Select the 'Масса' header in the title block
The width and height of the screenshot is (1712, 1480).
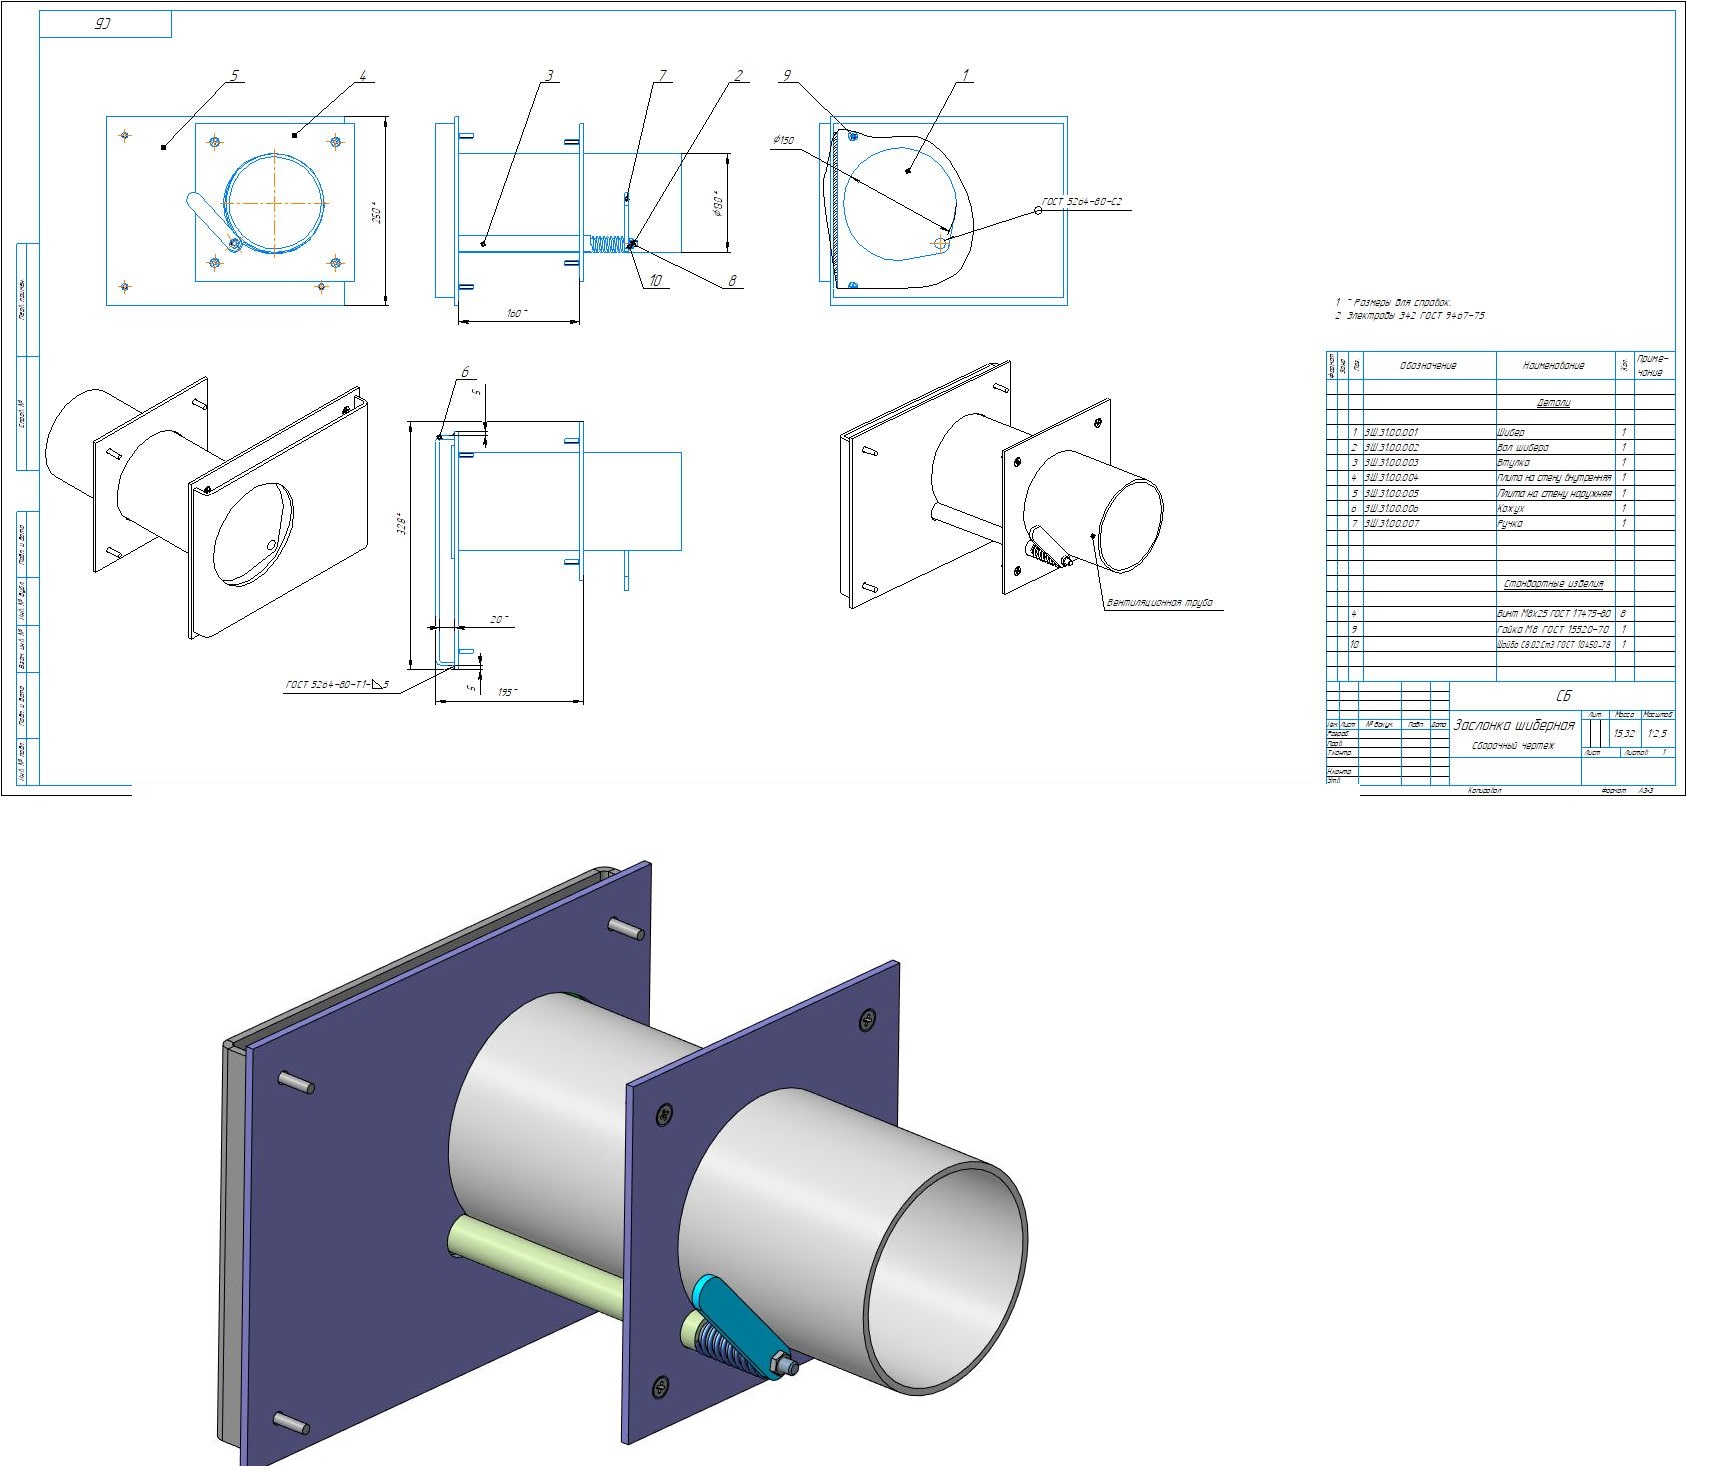pos(1625,715)
